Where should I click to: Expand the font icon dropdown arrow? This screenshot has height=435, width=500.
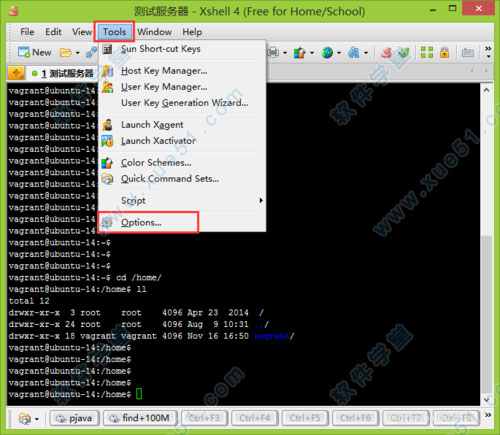point(366,53)
